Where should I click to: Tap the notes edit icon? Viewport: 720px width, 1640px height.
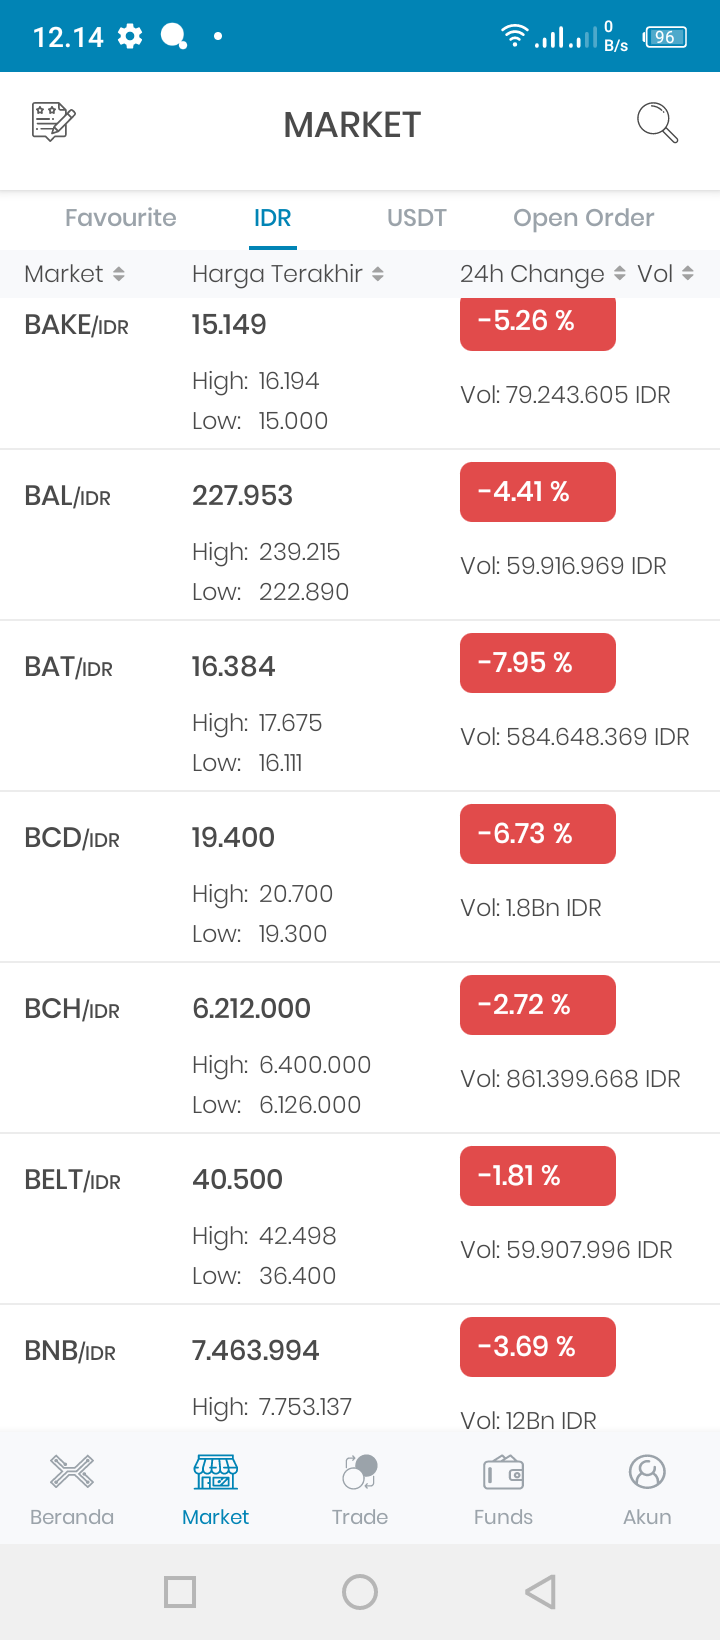pyautogui.click(x=54, y=122)
